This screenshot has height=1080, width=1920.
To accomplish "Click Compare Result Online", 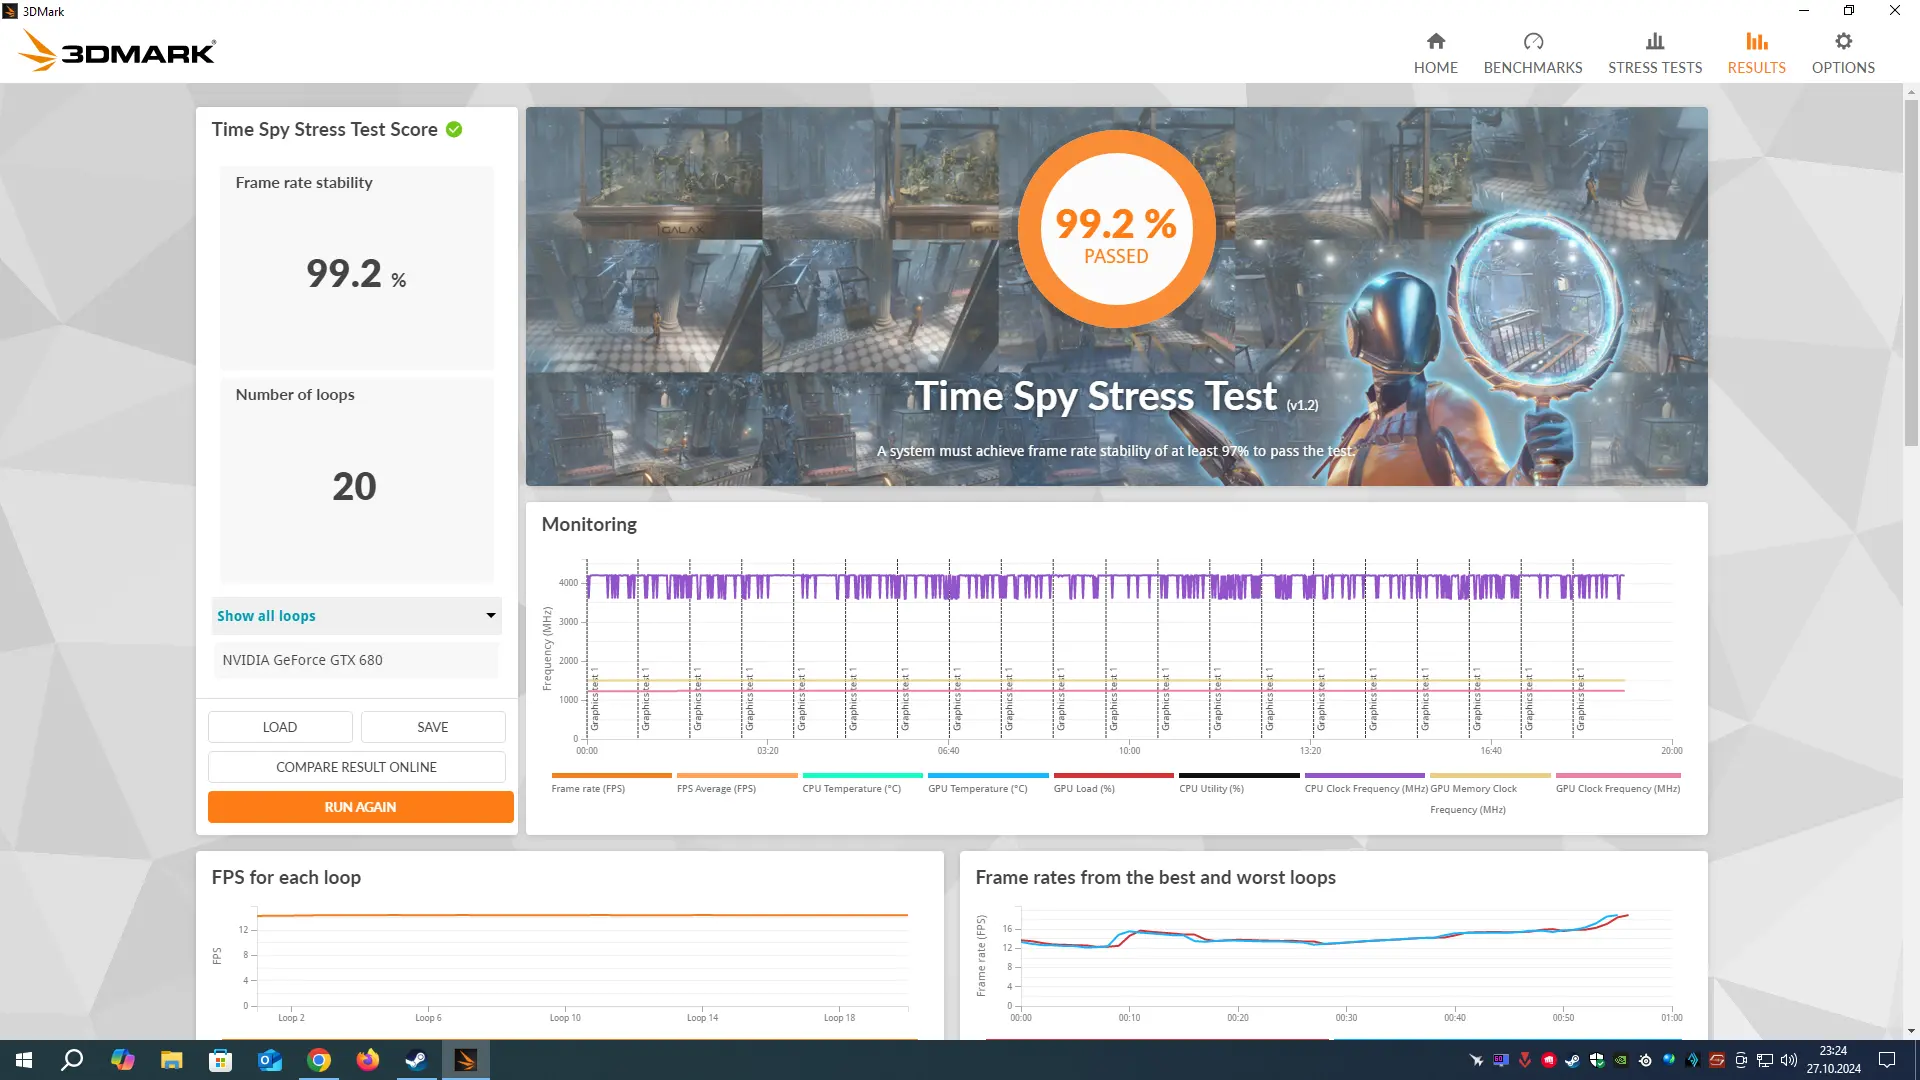I will click(357, 767).
